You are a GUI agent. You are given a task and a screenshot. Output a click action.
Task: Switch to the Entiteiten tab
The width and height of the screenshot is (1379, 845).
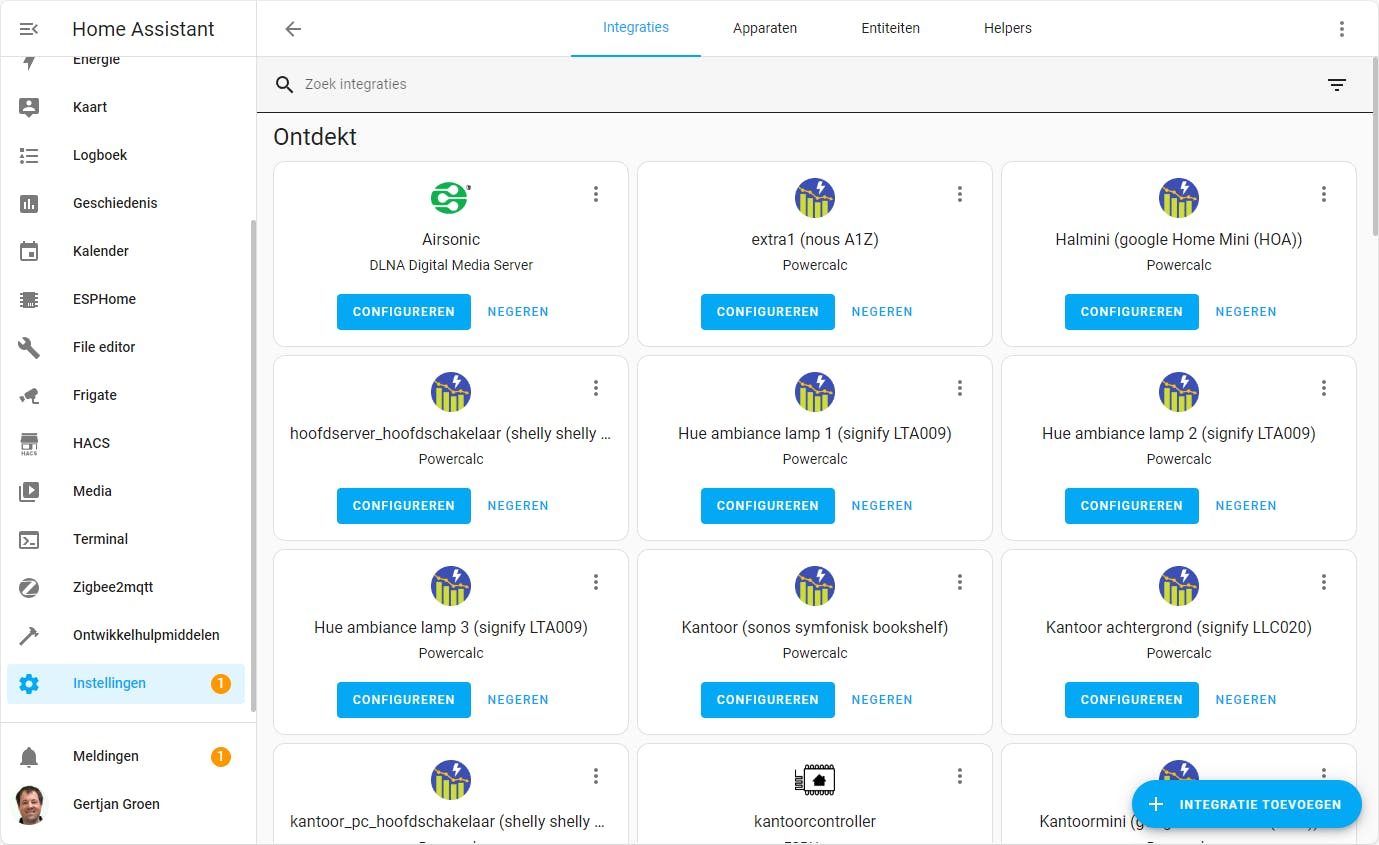[890, 28]
